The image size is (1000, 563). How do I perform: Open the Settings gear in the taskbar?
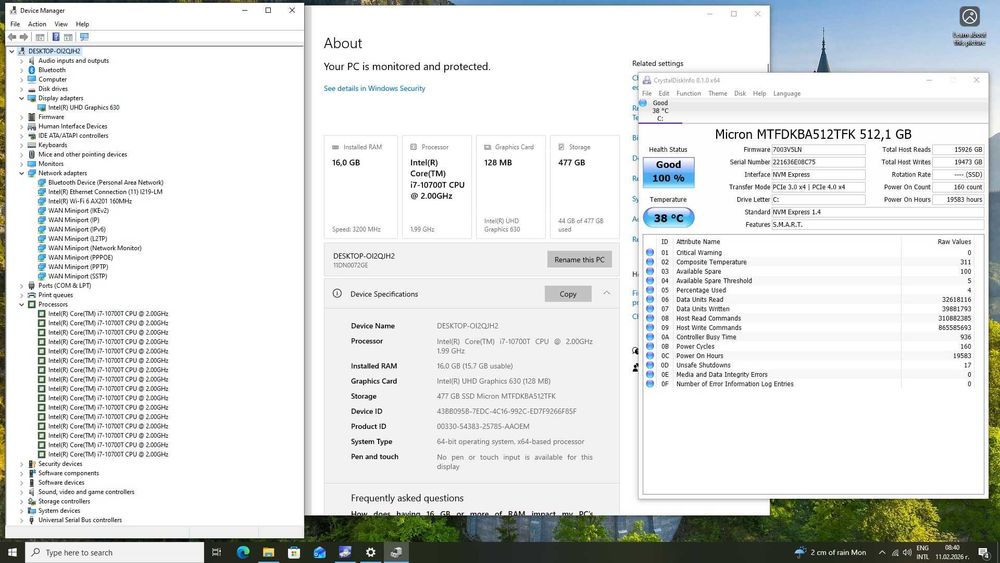point(371,552)
